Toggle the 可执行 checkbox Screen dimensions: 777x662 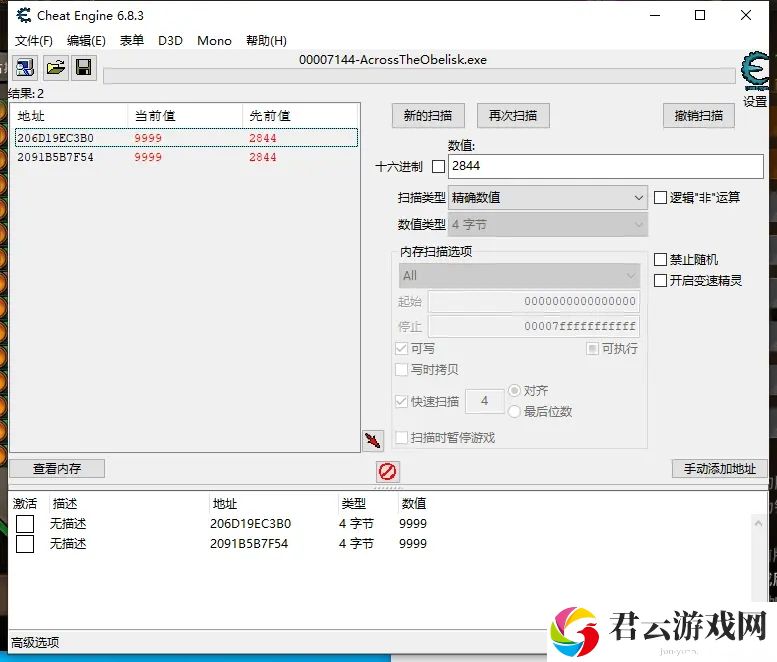pos(592,349)
